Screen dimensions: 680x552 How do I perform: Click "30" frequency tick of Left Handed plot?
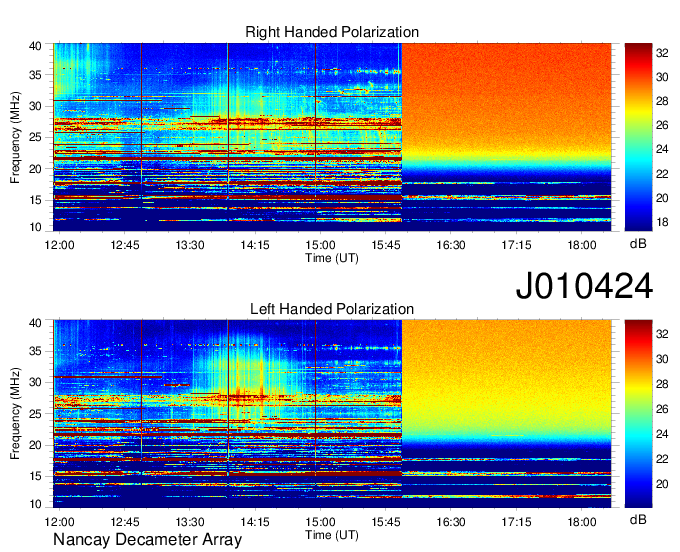[36, 382]
